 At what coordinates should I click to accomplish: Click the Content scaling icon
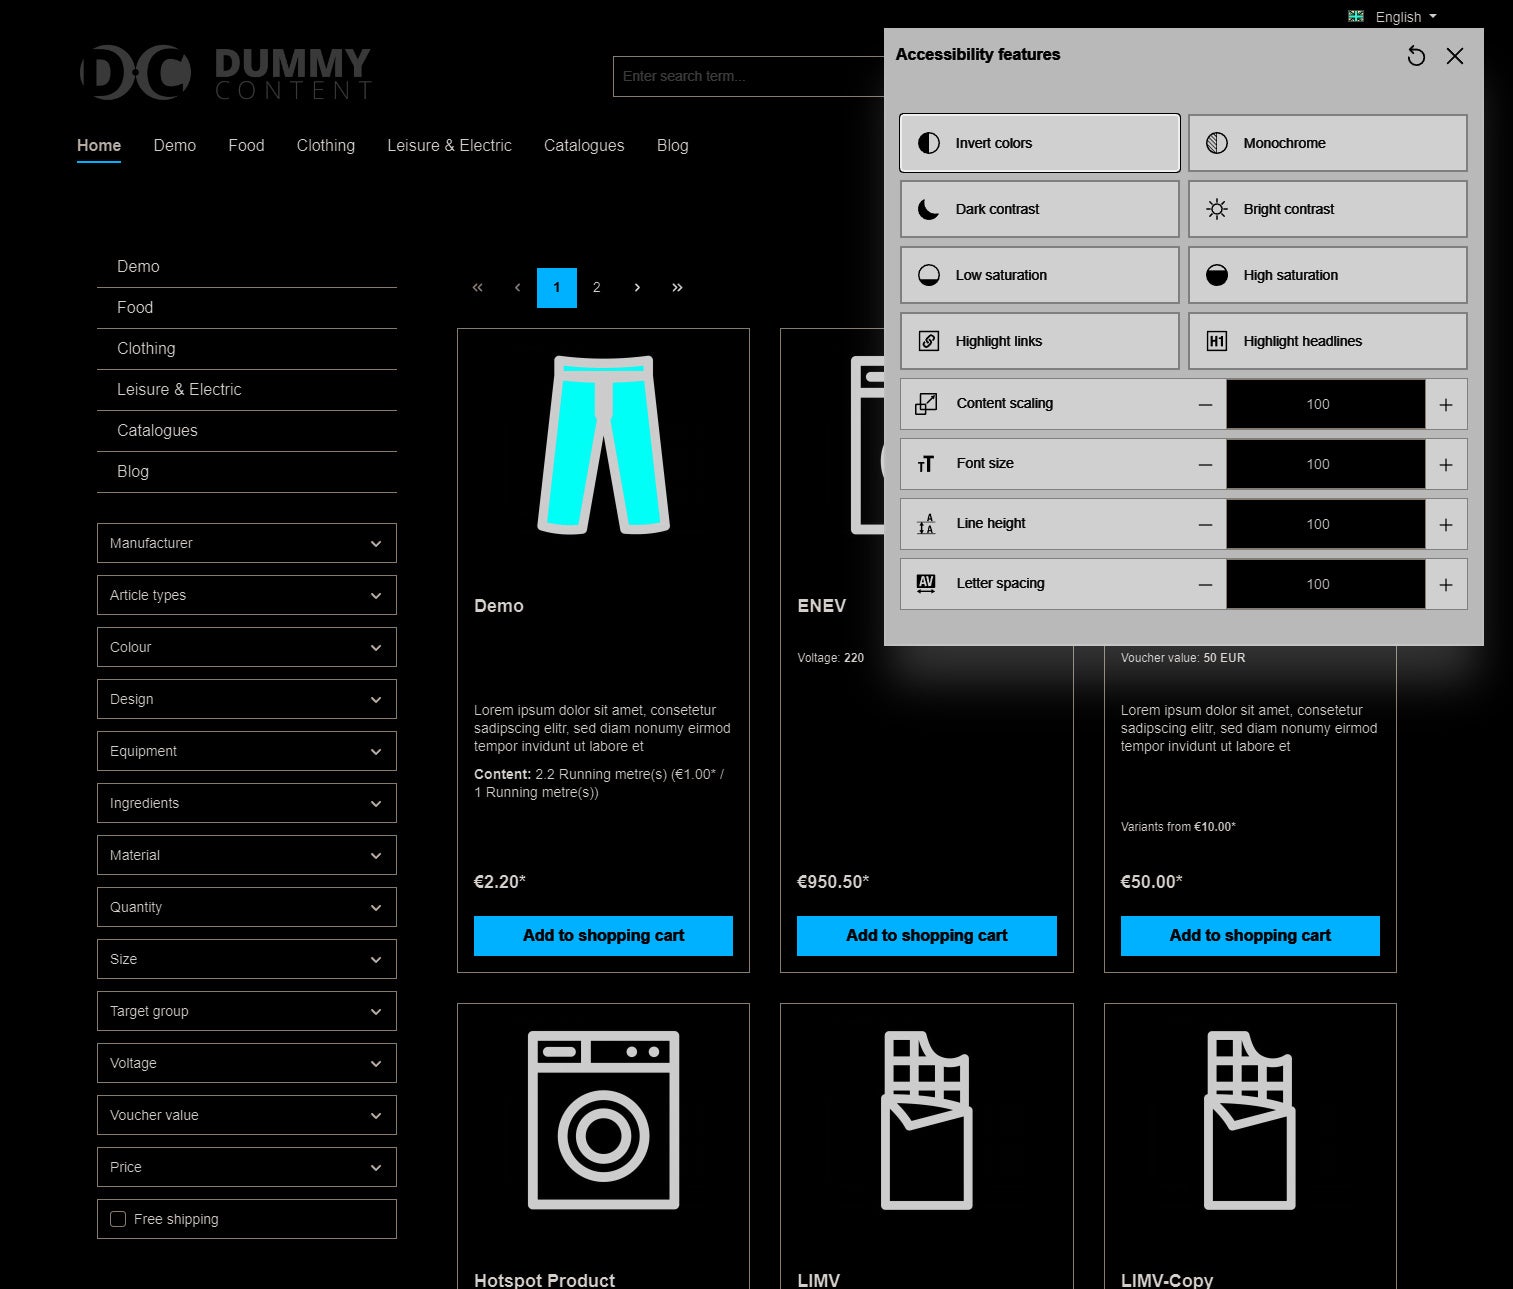[927, 404]
